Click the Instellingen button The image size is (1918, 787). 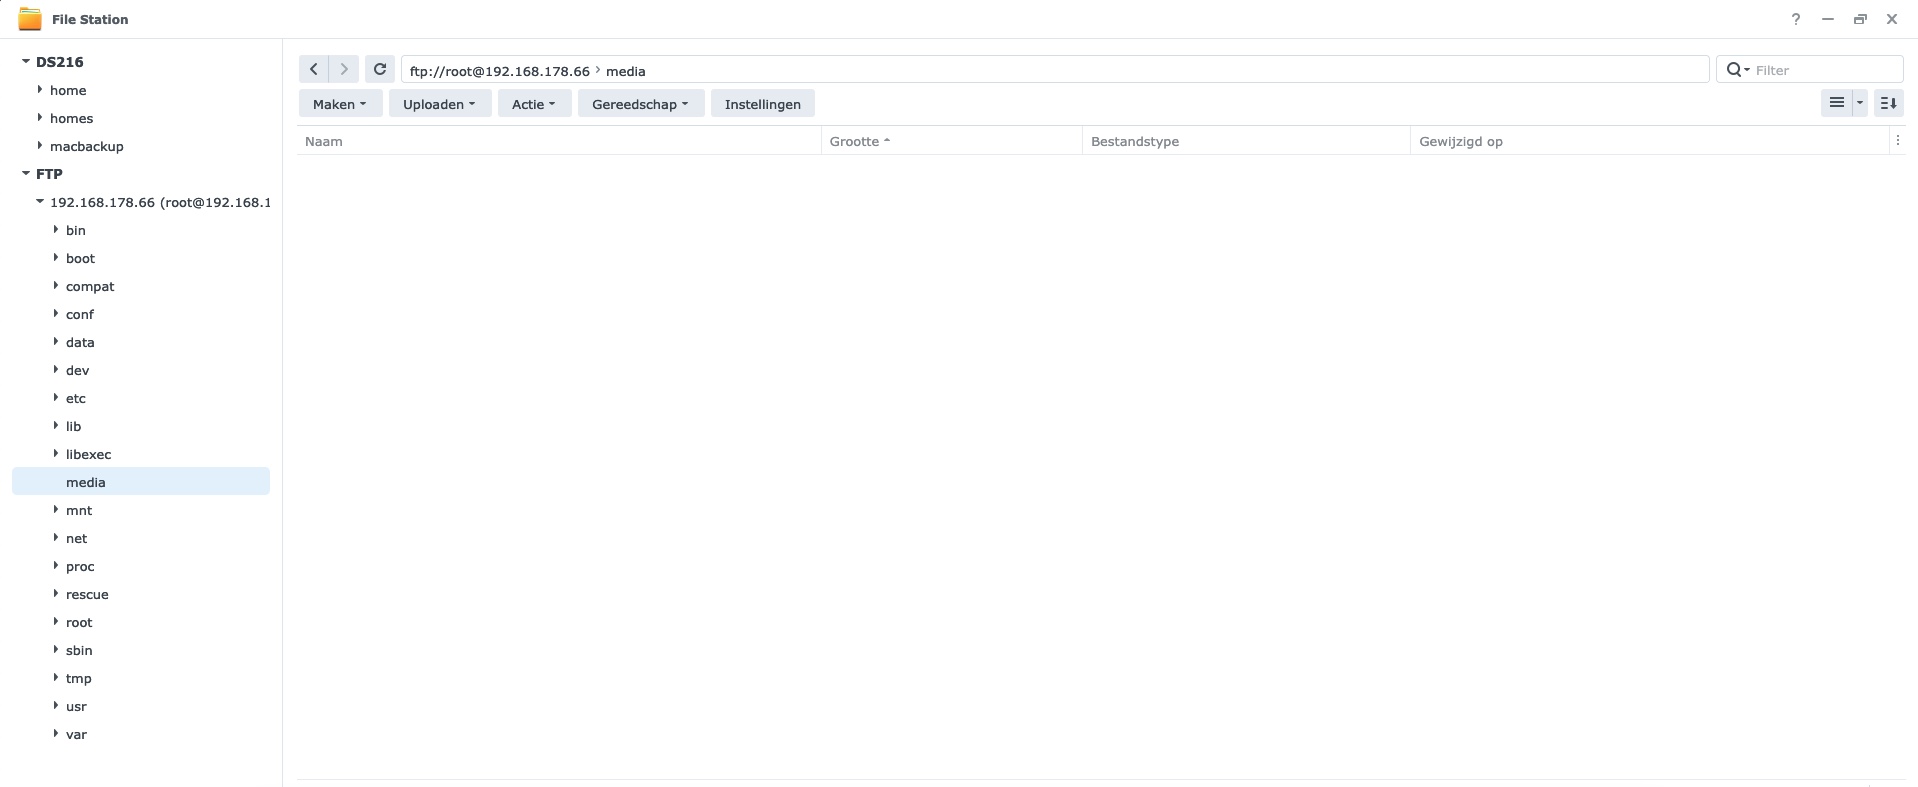(763, 104)
